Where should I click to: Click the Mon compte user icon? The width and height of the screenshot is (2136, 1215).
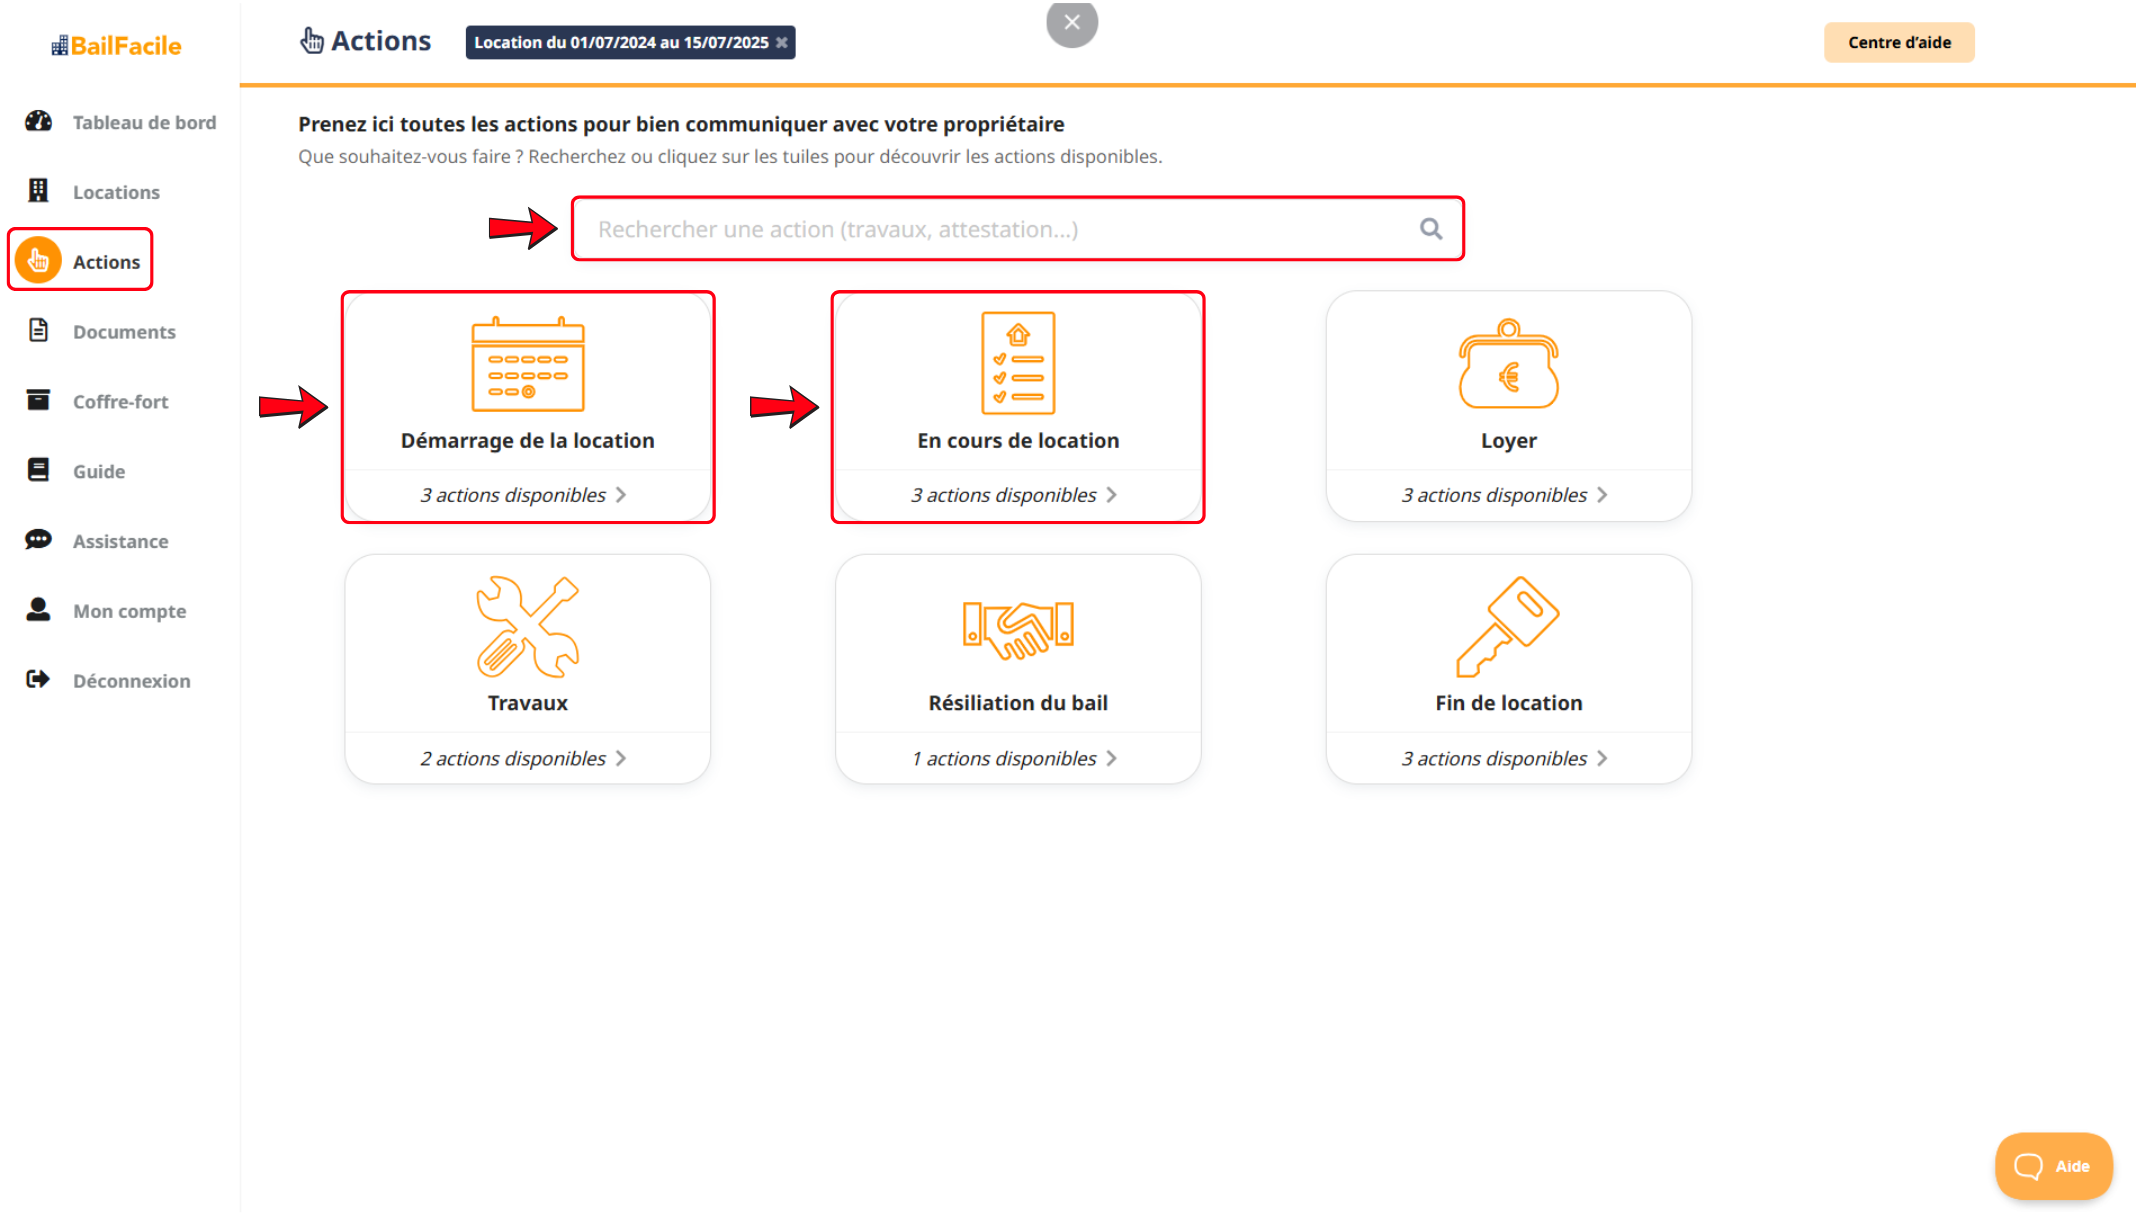[38, 610]
